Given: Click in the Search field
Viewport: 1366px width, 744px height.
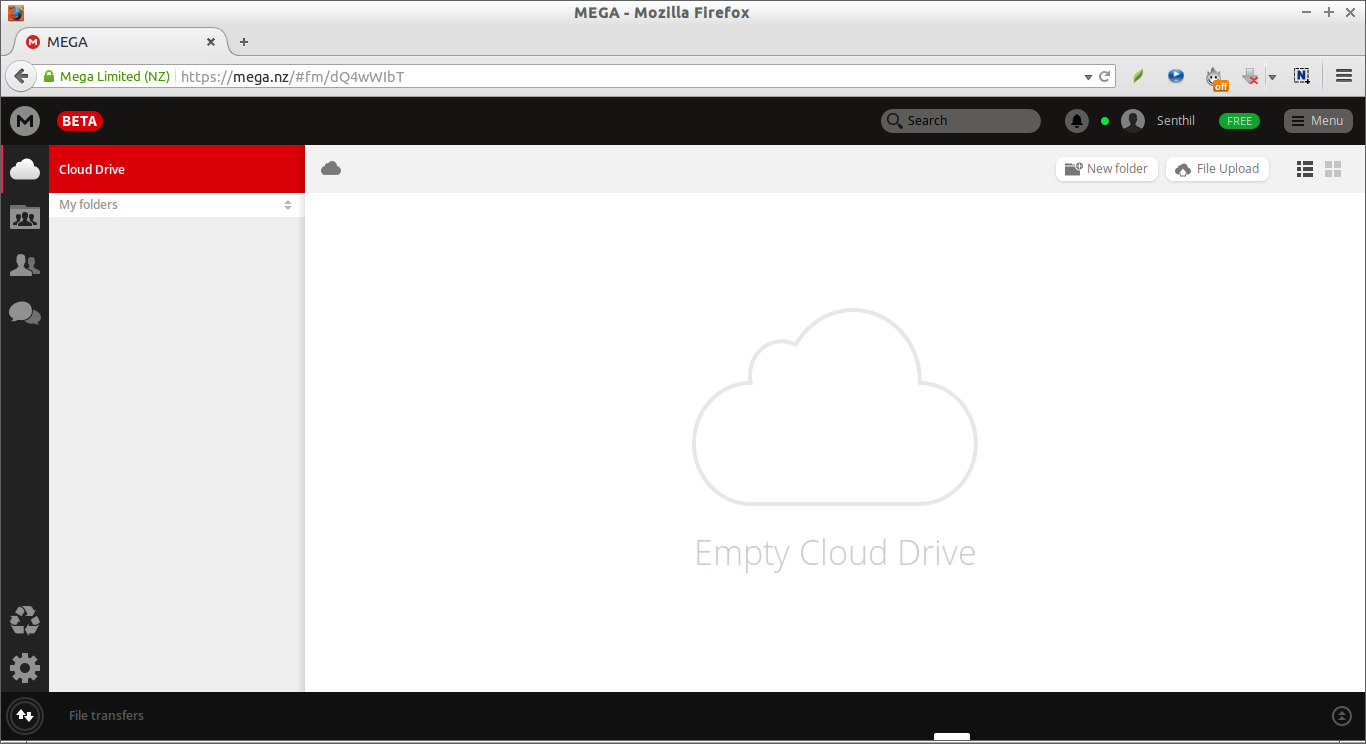Looking at the screenshot, I should tap(961, 121).
